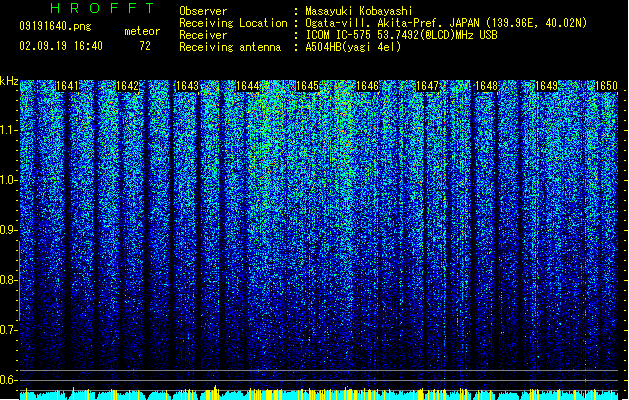Screen dimensions: 629x400
Task: Click the Receiving Location label
Action: 233,23
